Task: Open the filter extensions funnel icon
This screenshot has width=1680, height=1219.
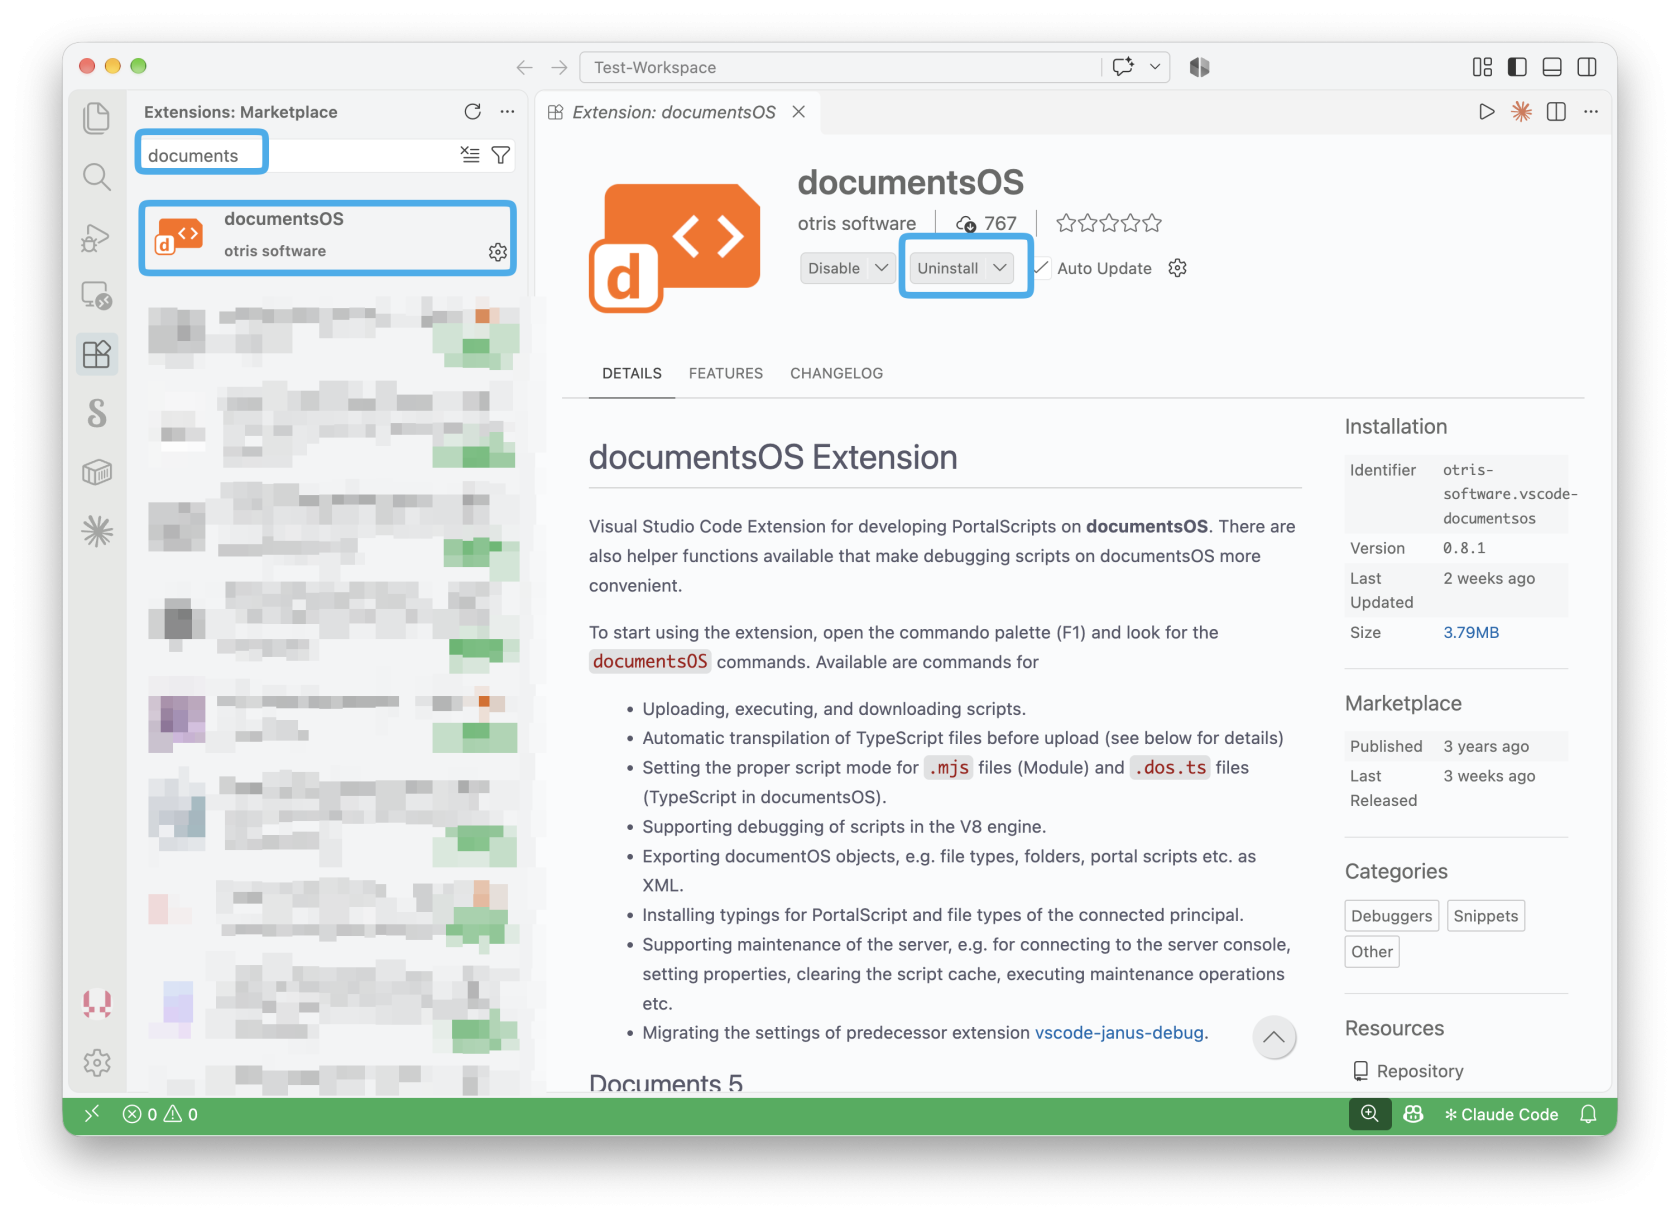Action: (501, 154)
